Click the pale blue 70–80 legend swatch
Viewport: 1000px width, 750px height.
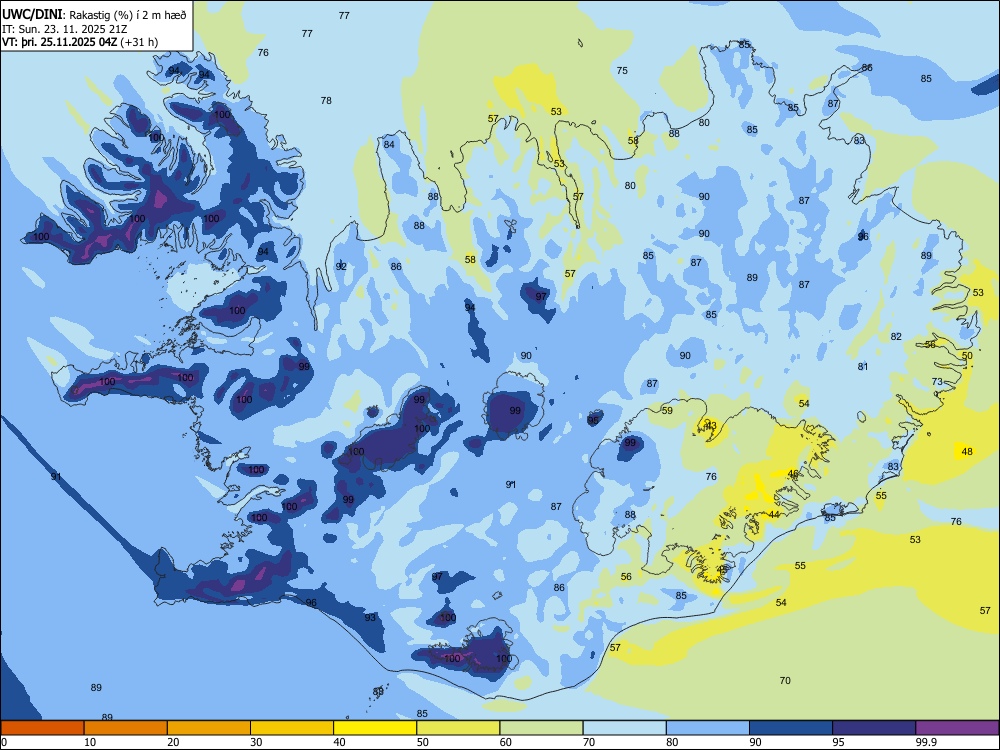pyautogui.click(x=624, y=728)
